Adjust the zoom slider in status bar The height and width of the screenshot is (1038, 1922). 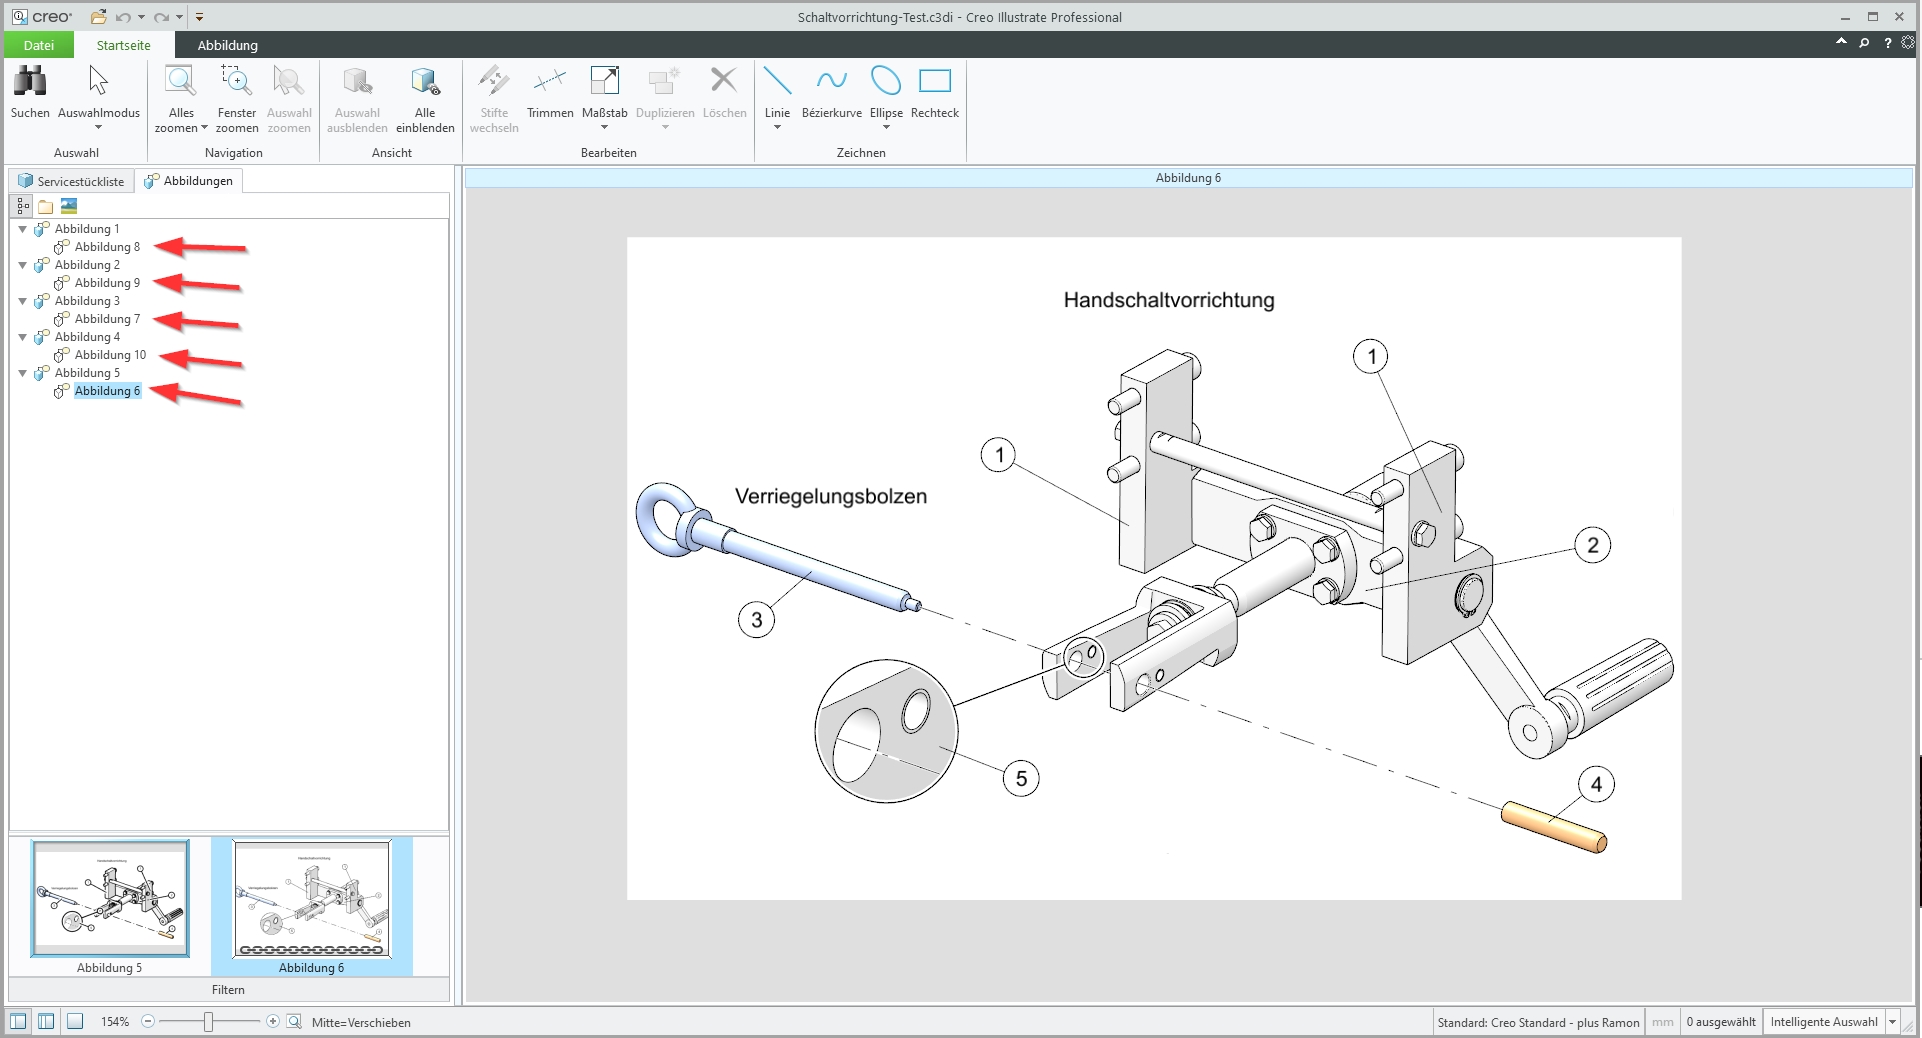[207, 1023]
